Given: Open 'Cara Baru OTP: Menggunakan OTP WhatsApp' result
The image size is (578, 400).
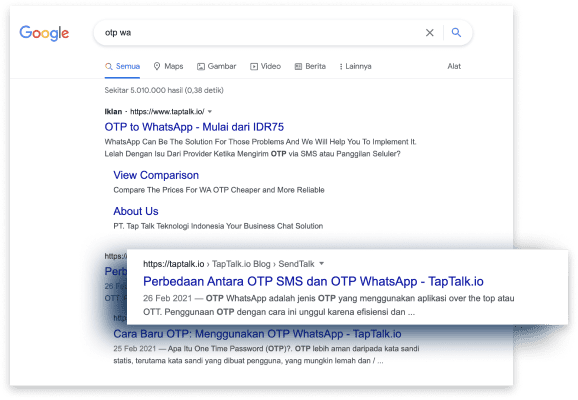Looking at the screenshot, I should pyautogui.click(x=257, y=334).
